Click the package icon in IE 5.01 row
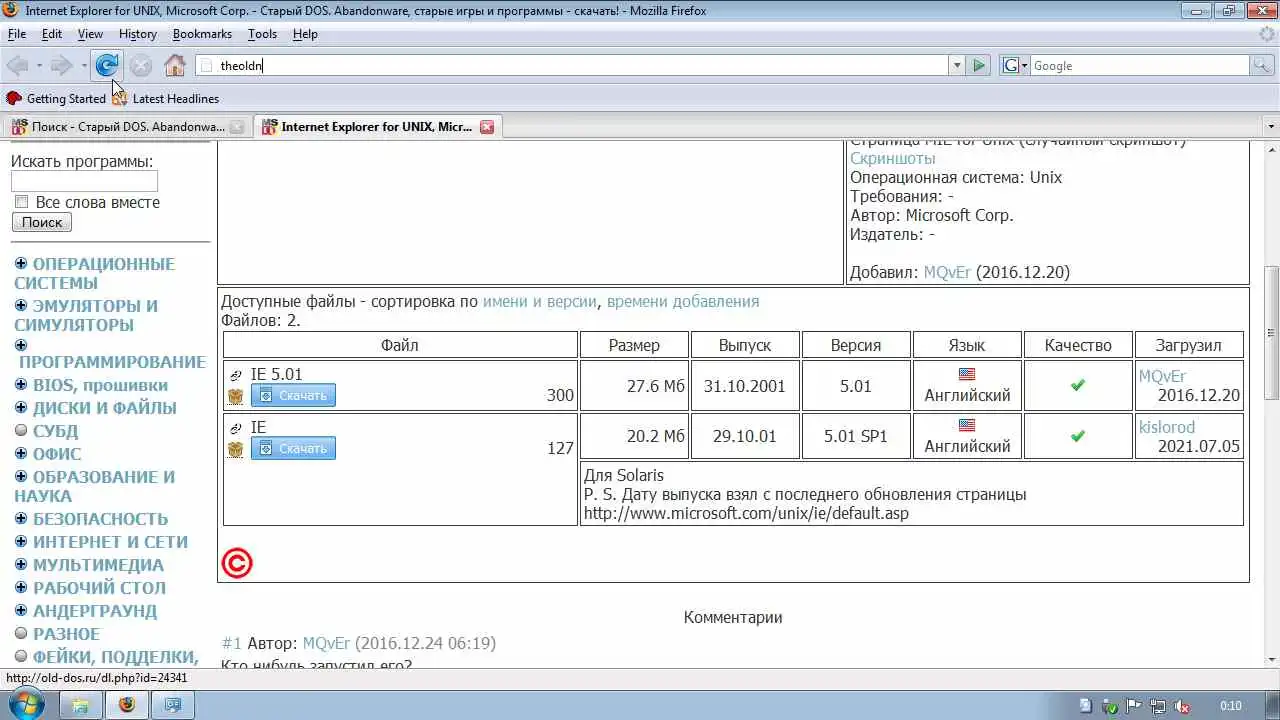The height and width of the screenshot is (720, 1280). click(x=236, y=396)
